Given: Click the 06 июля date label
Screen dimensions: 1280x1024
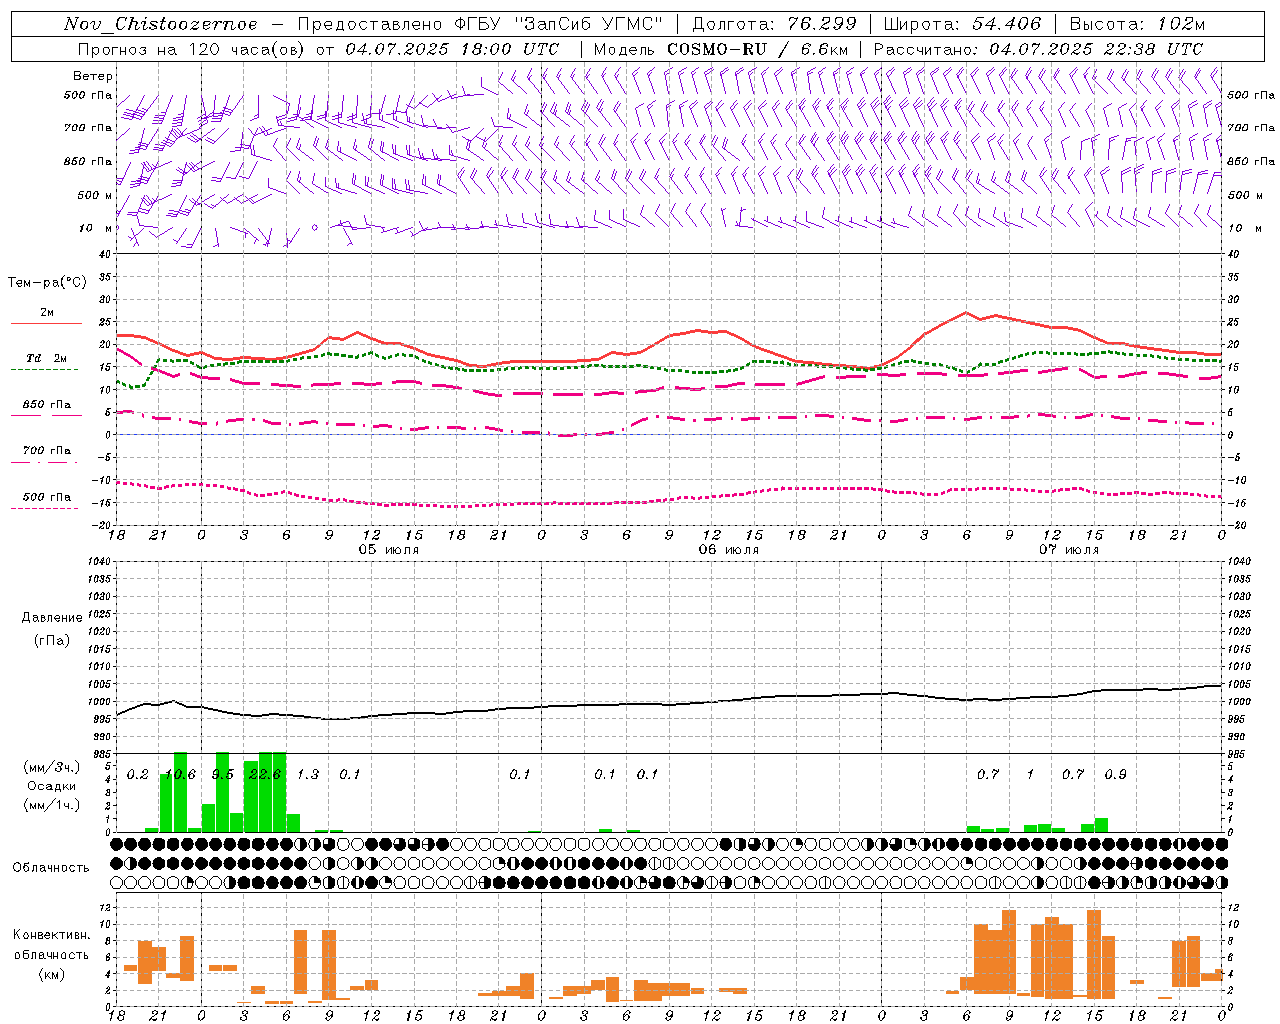Looking at the screenshot, I should tap(728, 550).
